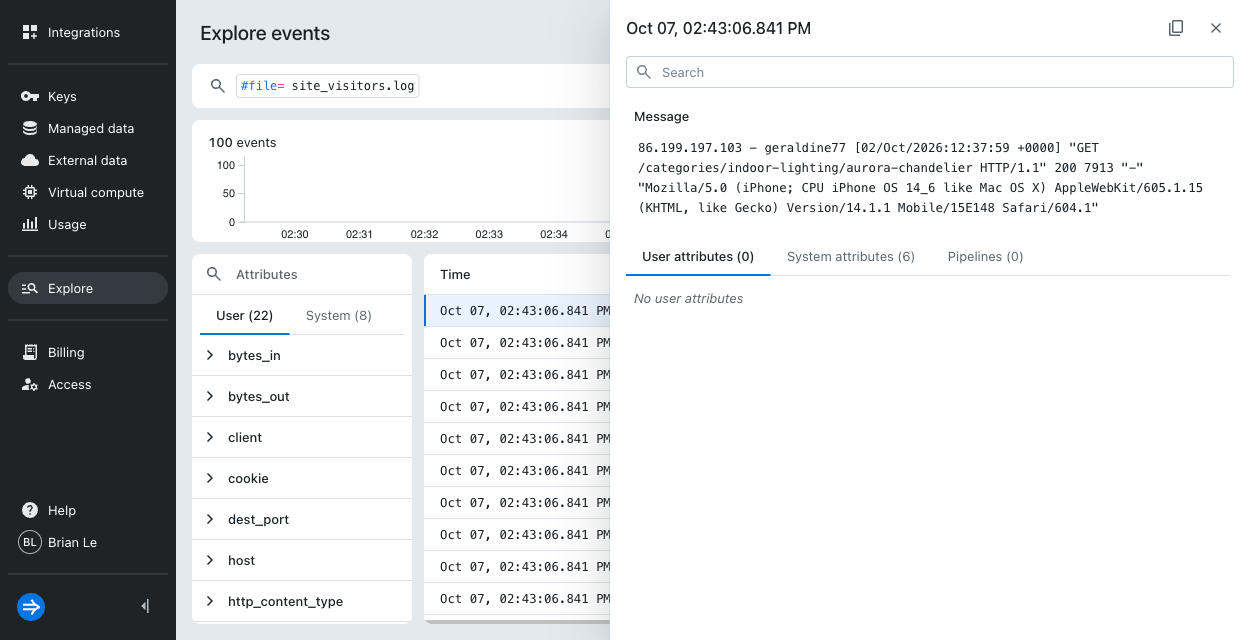Viewport: 1250px width, 640px height.
Task: Click the Keys icon in sidebar
Action: pyautogui.click(x=30, y=97)
